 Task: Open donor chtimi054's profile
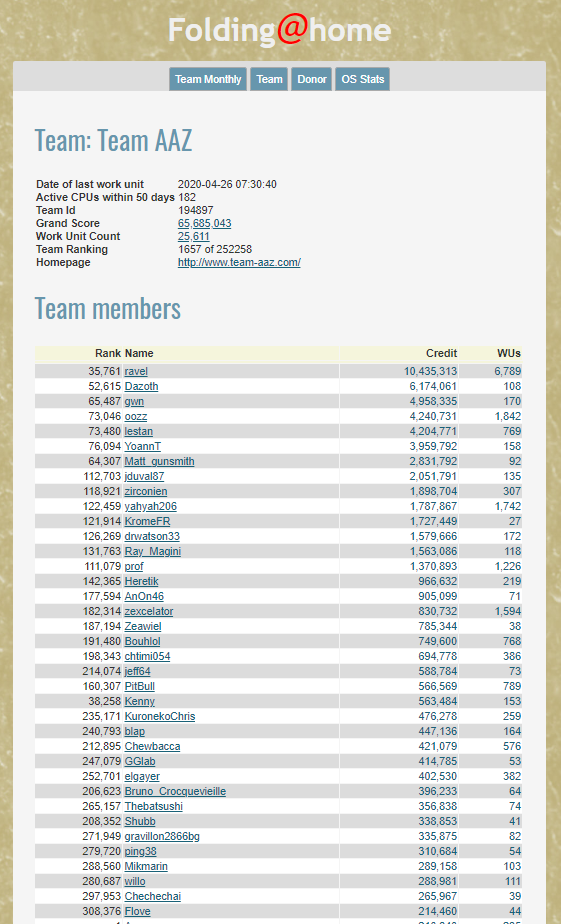(148, 656)
